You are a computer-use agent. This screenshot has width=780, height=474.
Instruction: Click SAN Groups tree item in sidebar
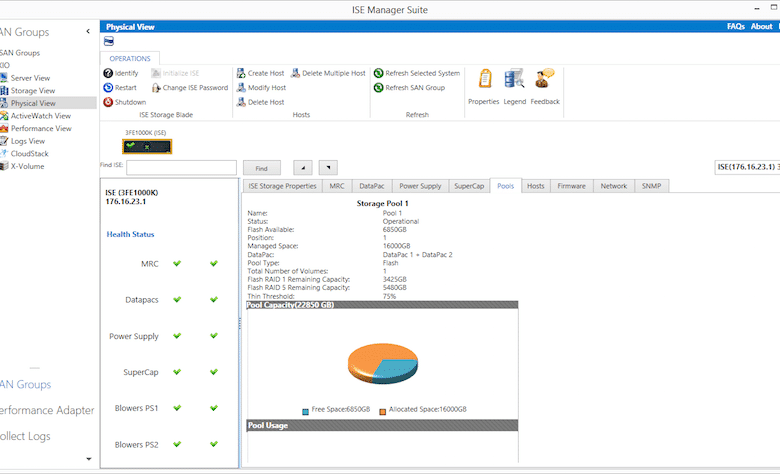click(20, 53)
